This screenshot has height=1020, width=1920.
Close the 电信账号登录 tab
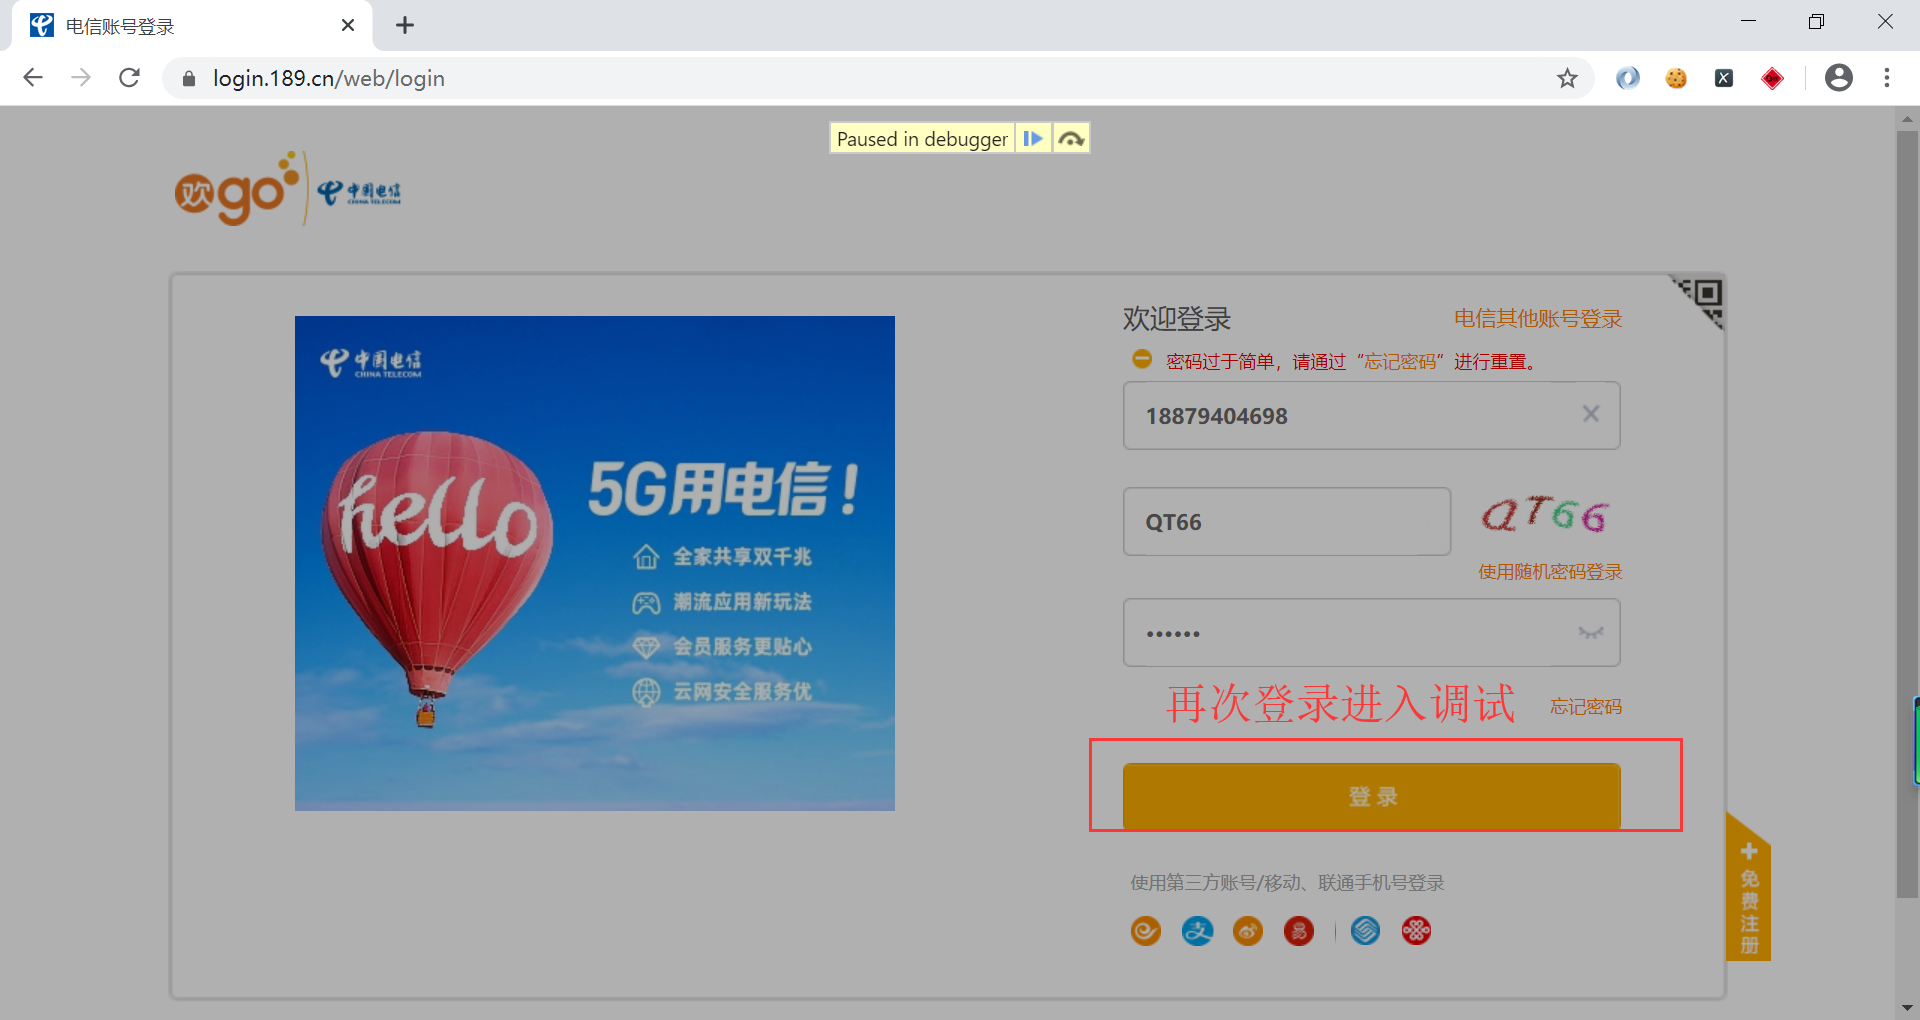pos(348,25)
